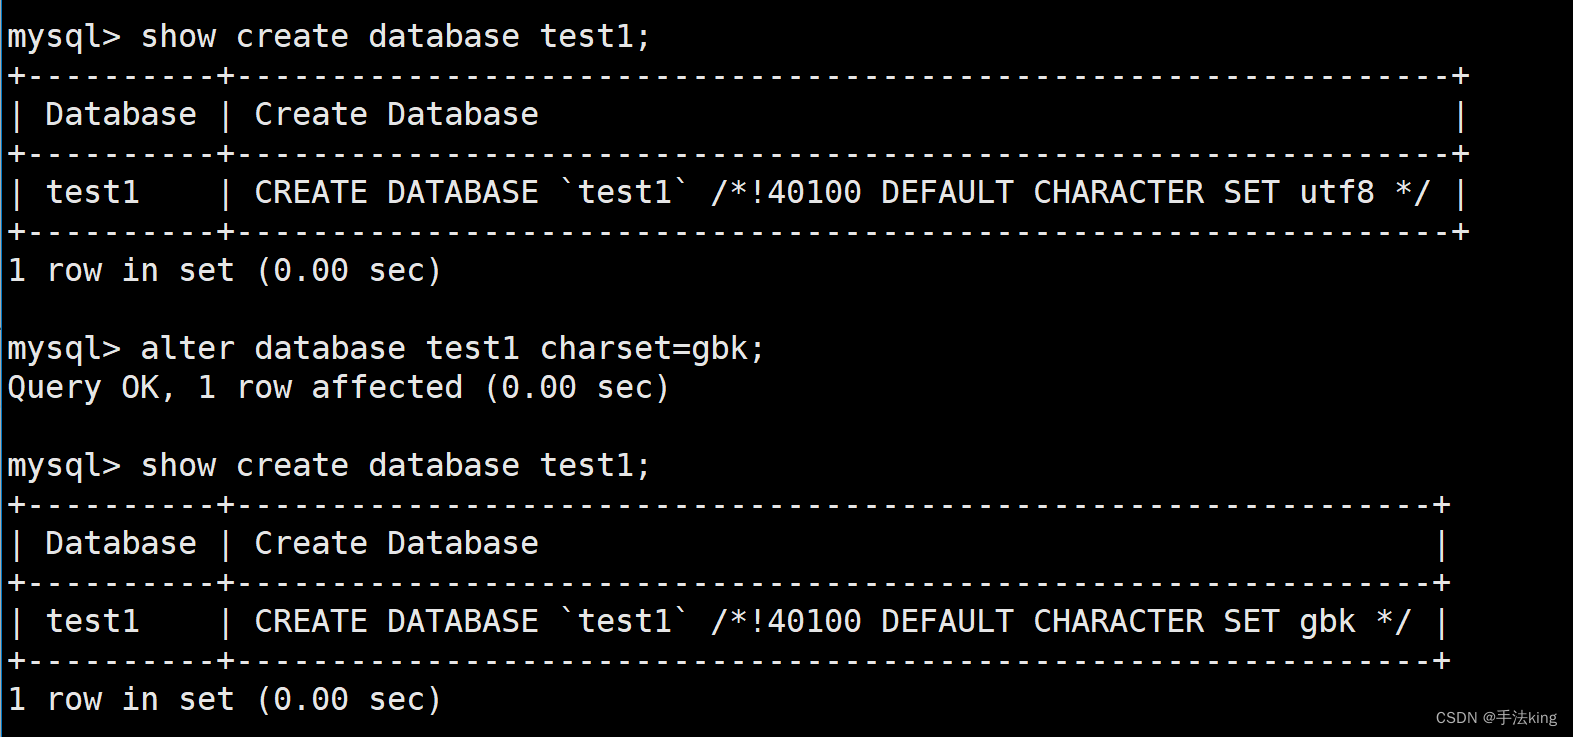Click 'CHARACTER SET' text in the gbk row
Viewport: 1573px width, 737px height.
1156,622
